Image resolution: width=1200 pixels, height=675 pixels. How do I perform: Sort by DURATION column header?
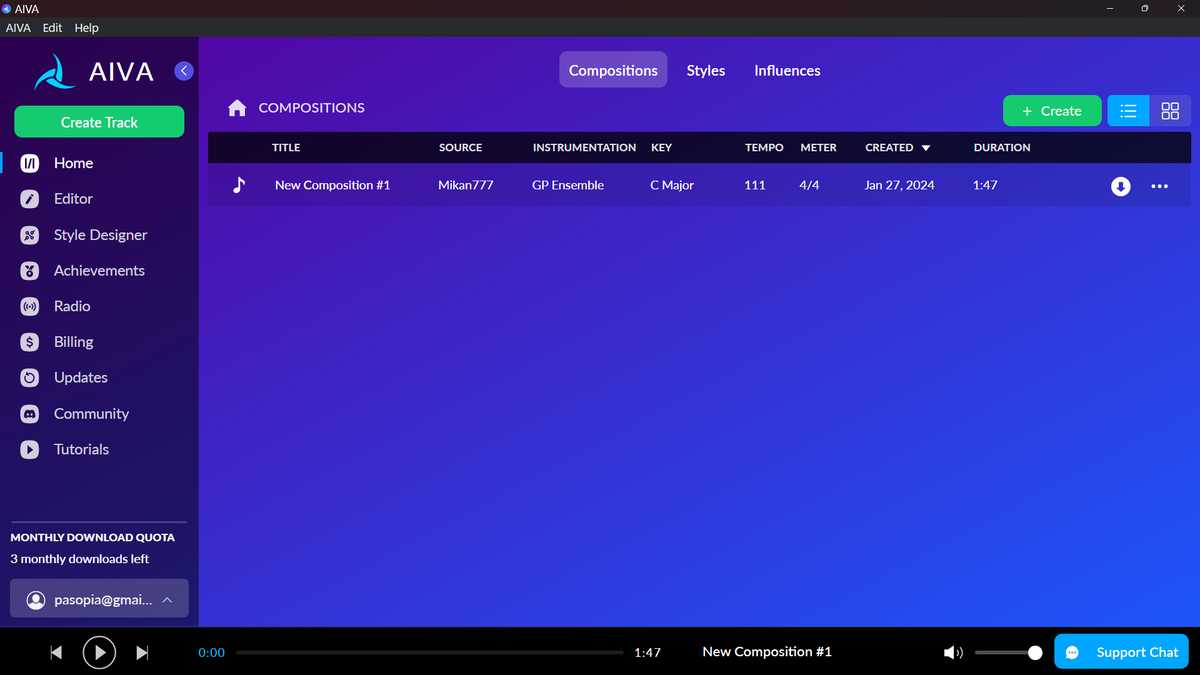[x=1002, y=148]
